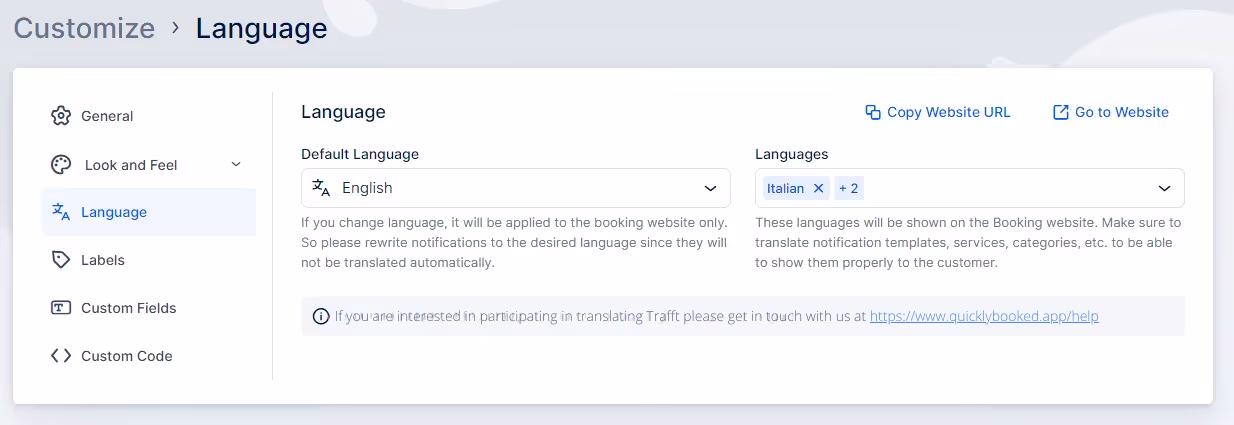Click the +2 more languages badge
The image size is (1234, 425).
[848, 188]
